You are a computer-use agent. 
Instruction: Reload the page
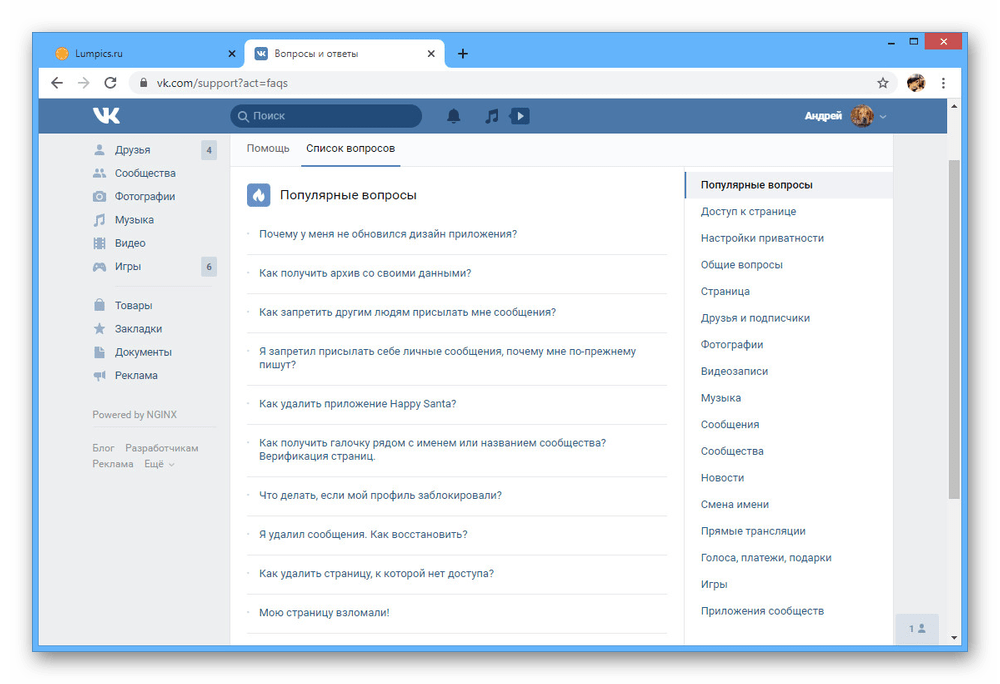coord(110,83)
